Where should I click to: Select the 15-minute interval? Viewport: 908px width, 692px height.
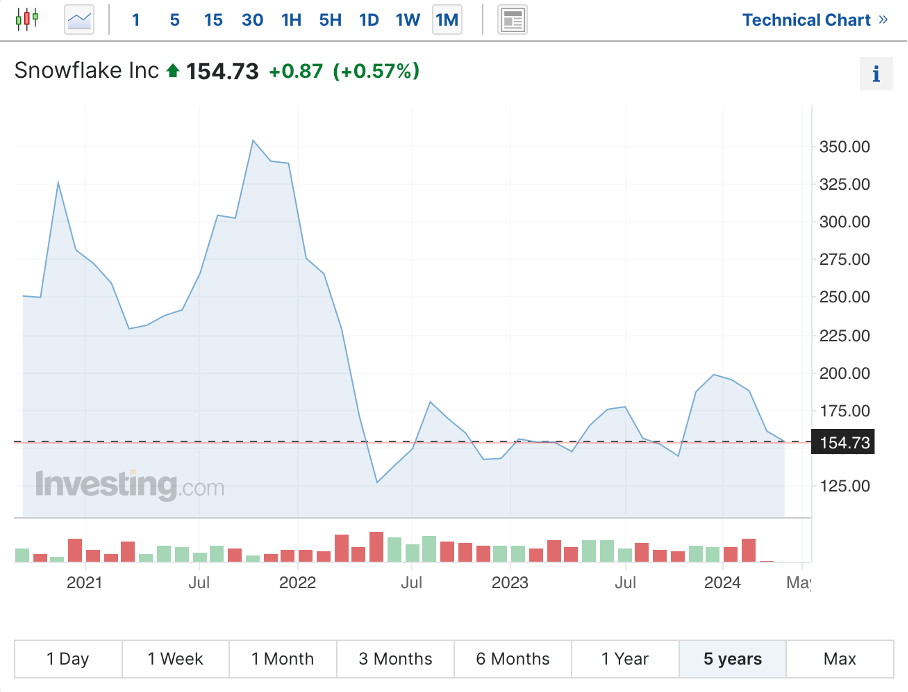tap(213, 19)
